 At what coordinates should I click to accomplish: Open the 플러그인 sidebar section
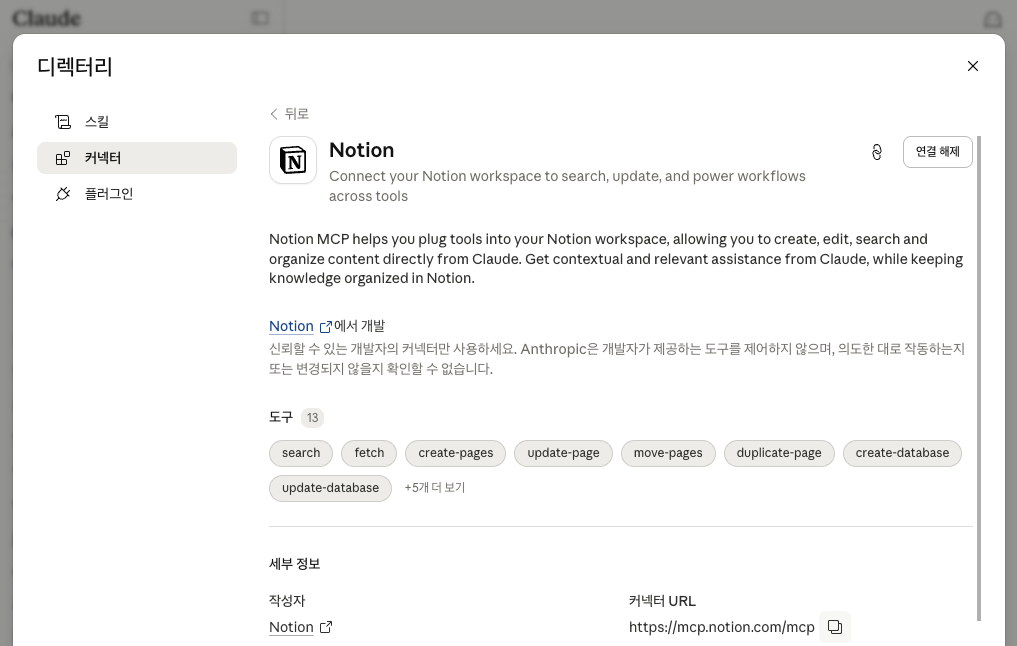137,194
